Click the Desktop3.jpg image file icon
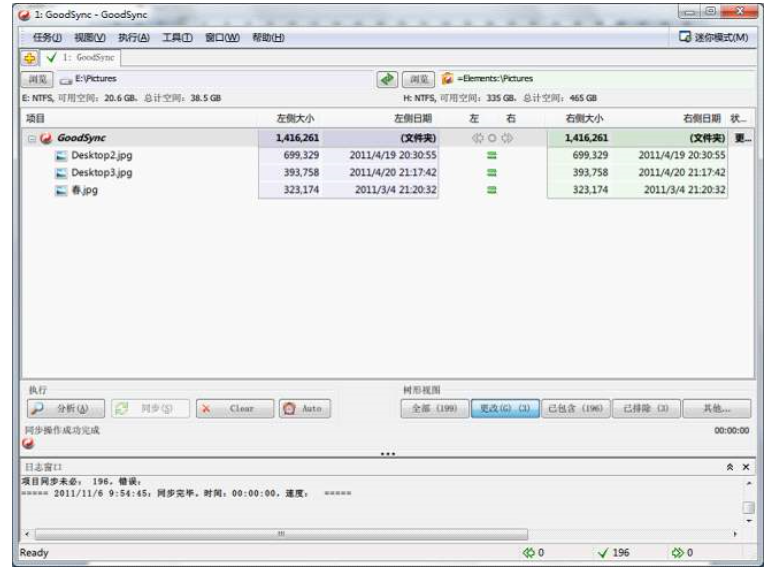This screenshot has height=569, width=771. [61, 173]
